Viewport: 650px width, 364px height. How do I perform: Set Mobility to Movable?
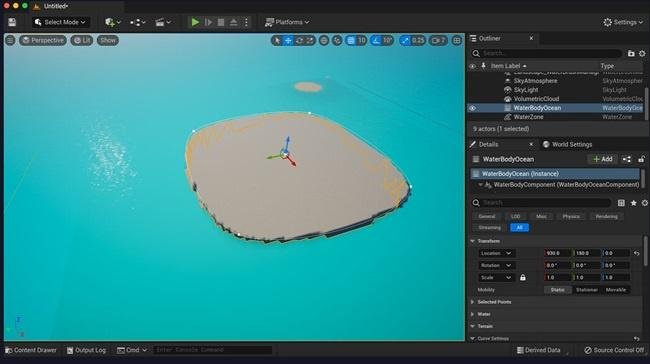[x=616, y=290]
